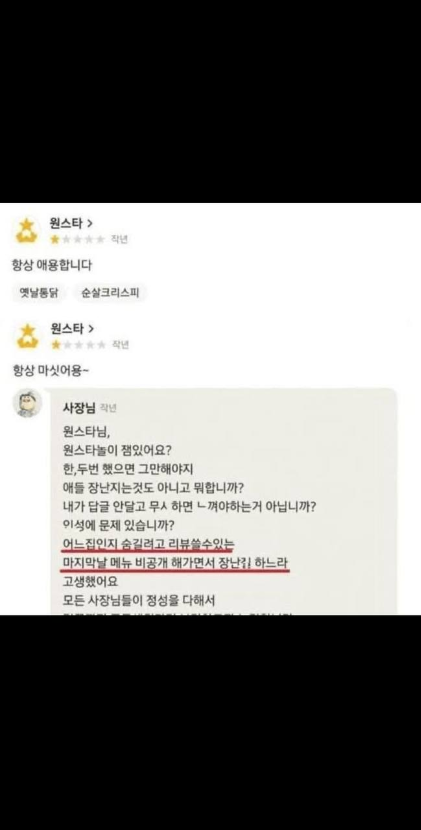Select the filled star on the 애용합니다 review
Image resolution: width=421 pixels, height=830 pixels.
pos(55,239)
